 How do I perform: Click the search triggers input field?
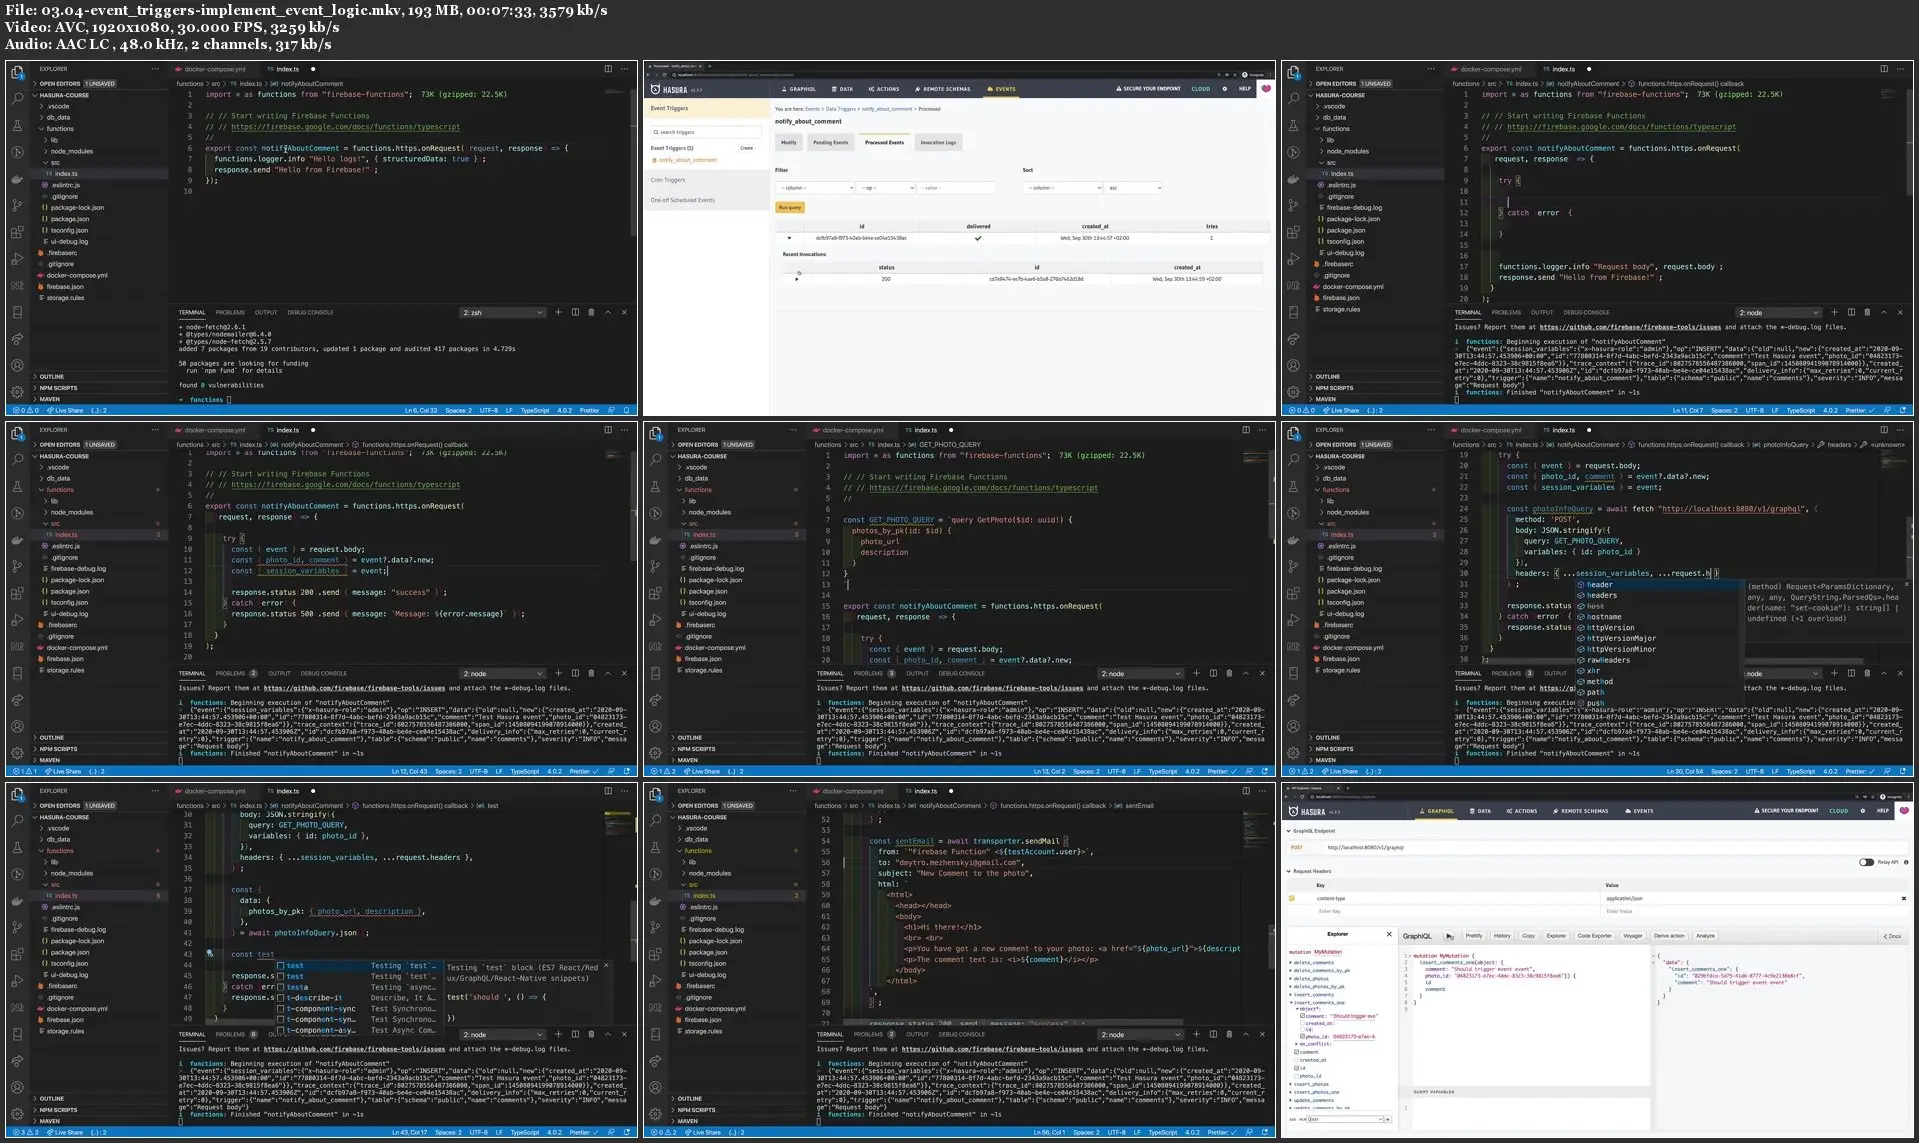(706, 132)
